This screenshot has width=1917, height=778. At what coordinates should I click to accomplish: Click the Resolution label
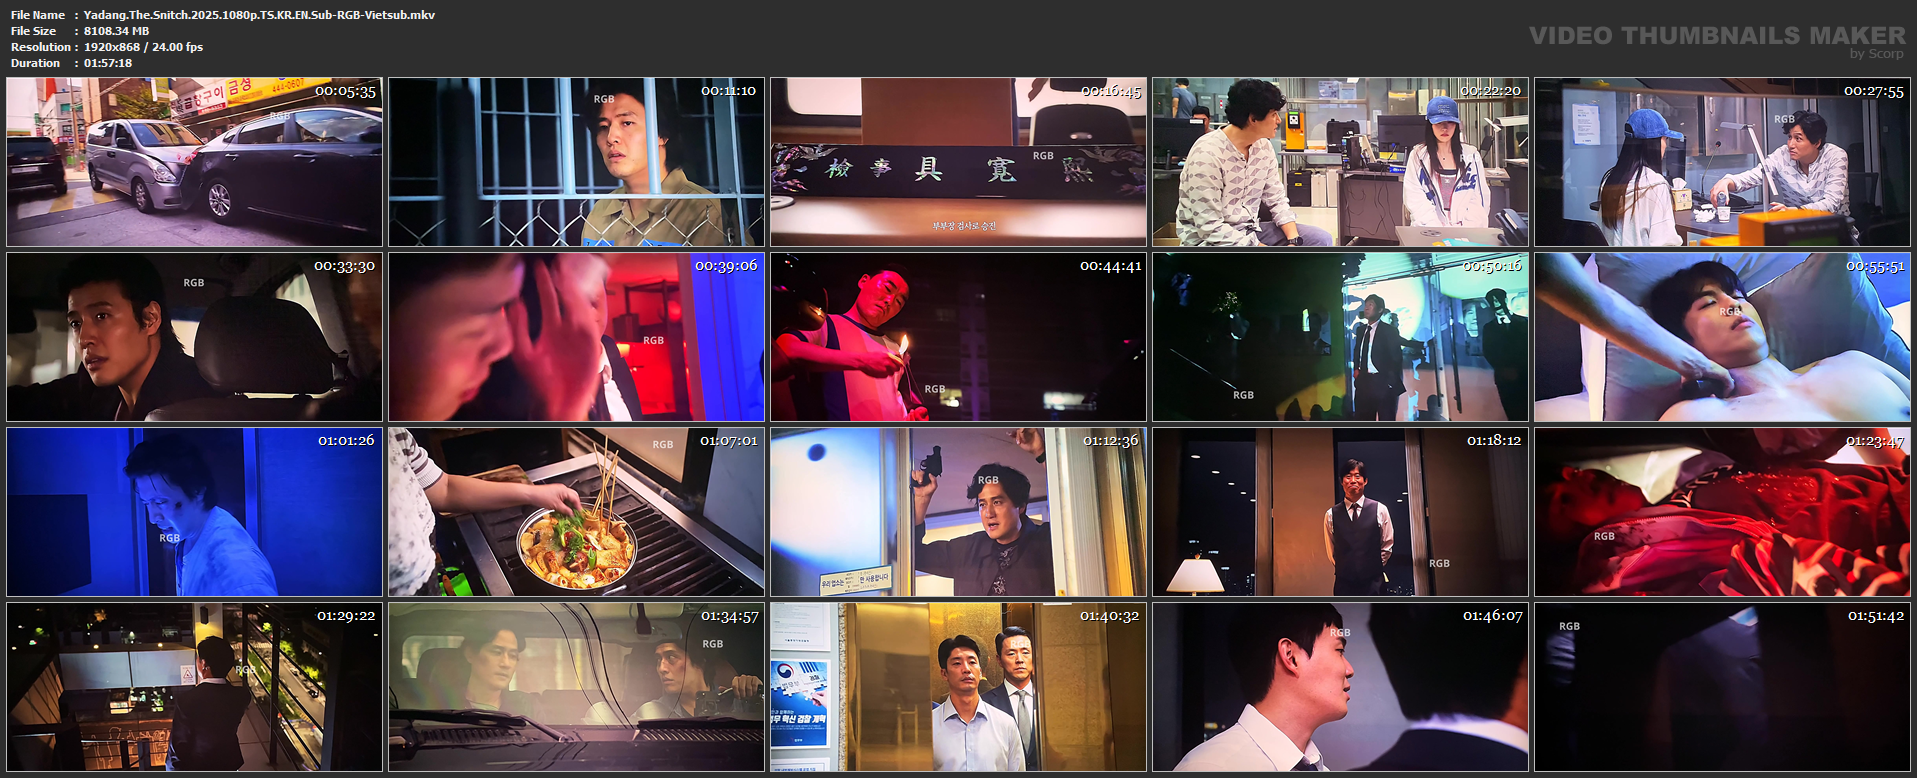point(41,47)
